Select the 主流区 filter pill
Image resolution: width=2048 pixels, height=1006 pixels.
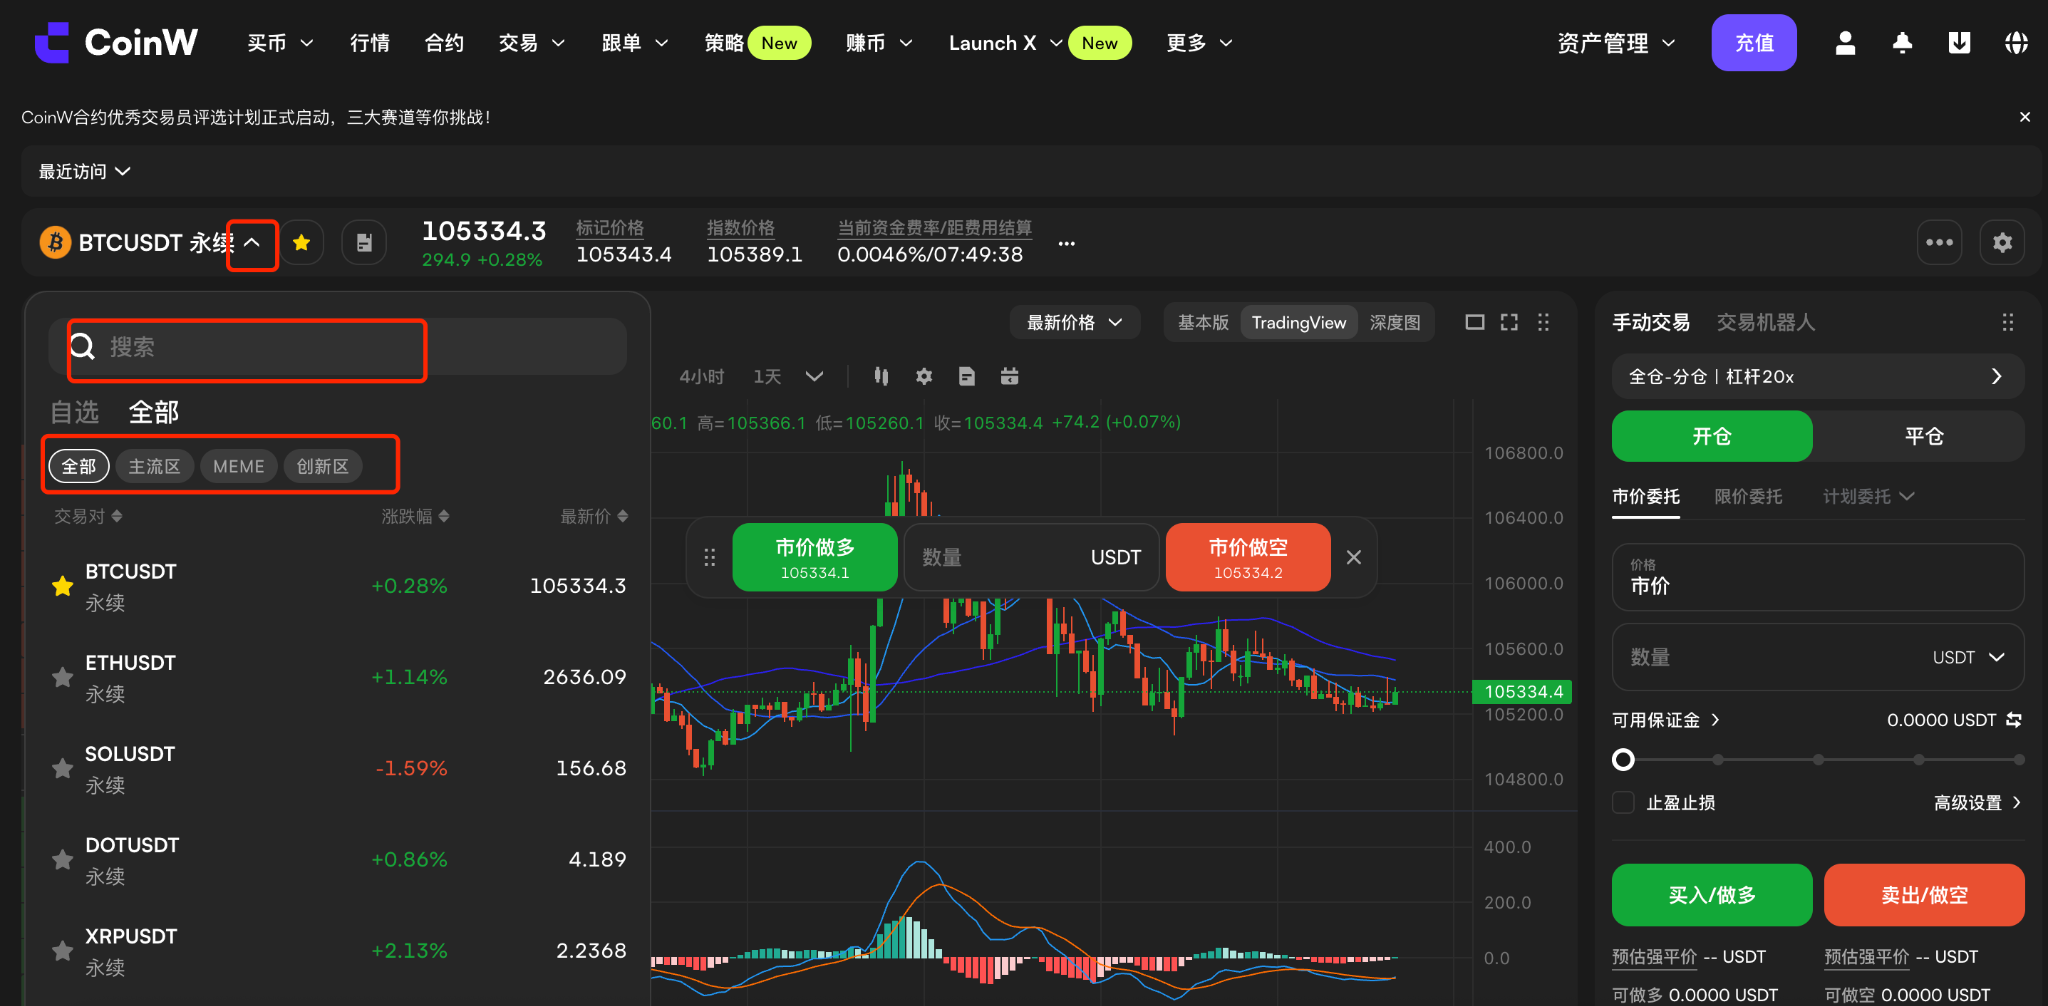click(x=154, y=466)
